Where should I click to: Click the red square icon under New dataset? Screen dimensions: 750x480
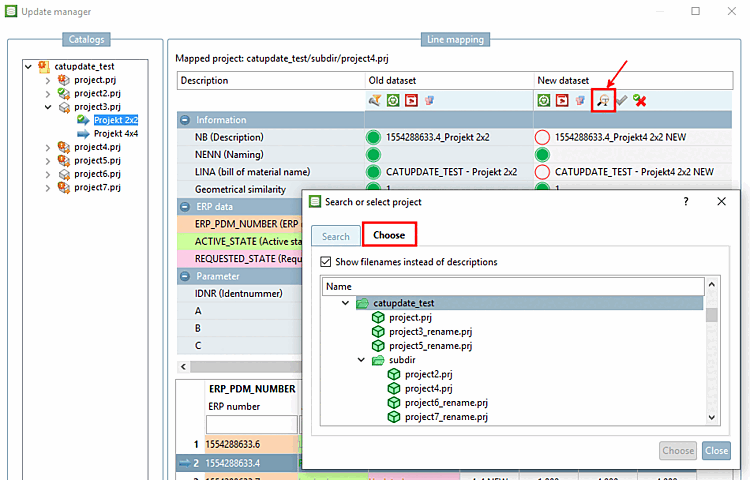[x=562, y=100]
